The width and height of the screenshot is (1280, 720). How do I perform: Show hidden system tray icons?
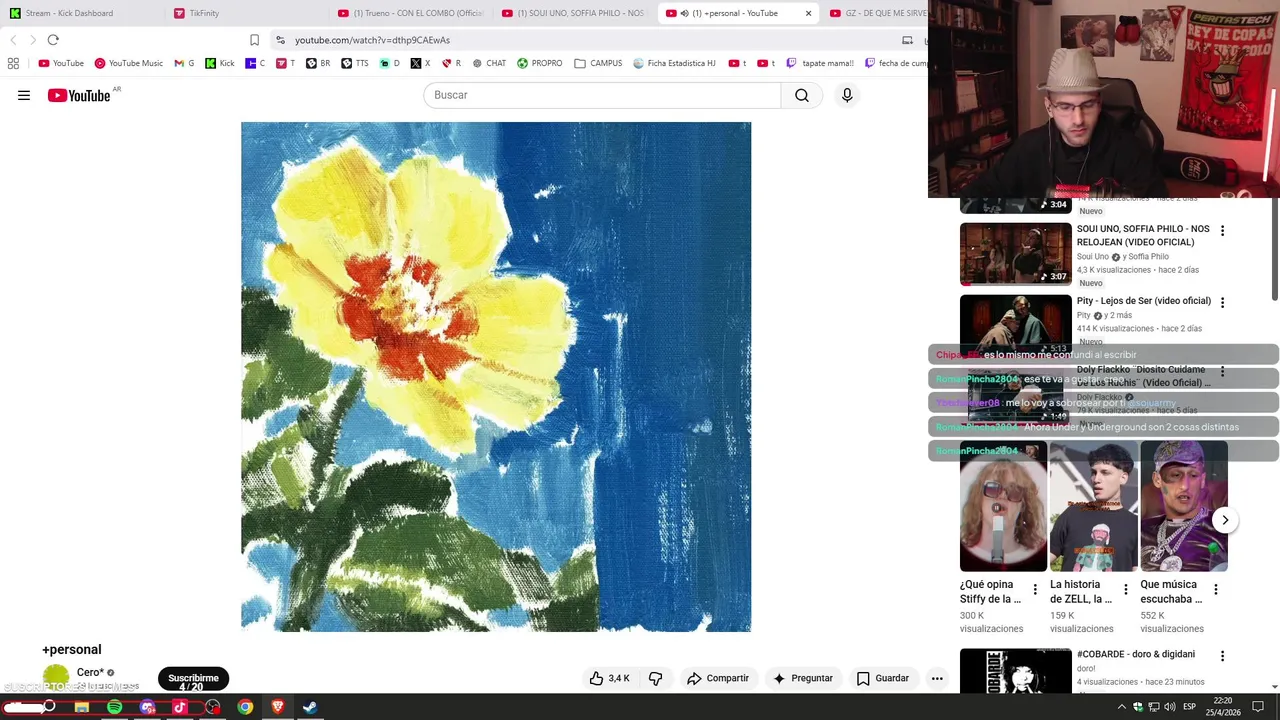1122,707
